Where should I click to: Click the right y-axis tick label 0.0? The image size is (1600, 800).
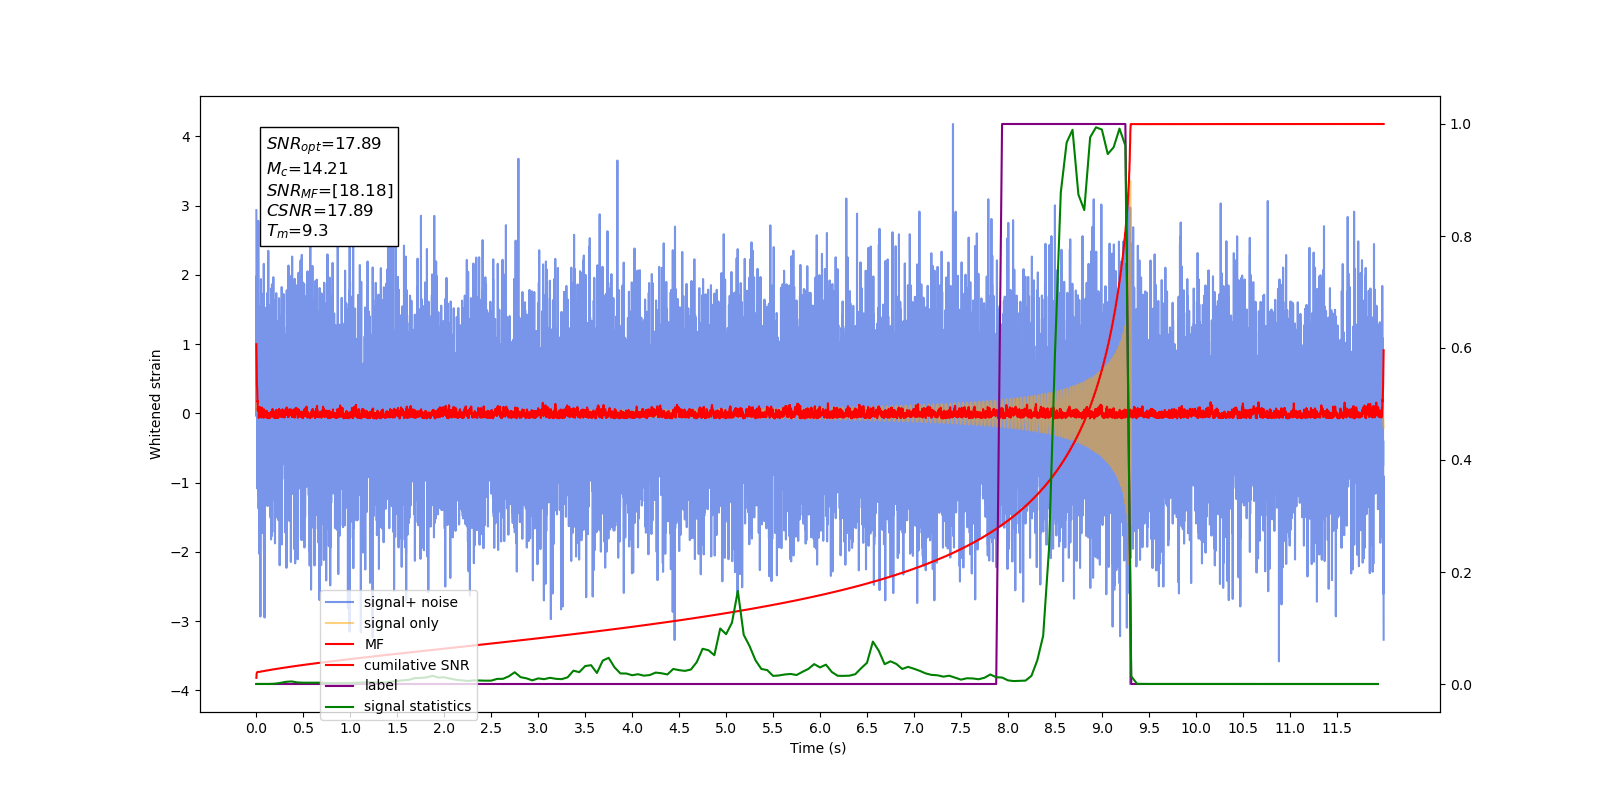point(1461,685)
